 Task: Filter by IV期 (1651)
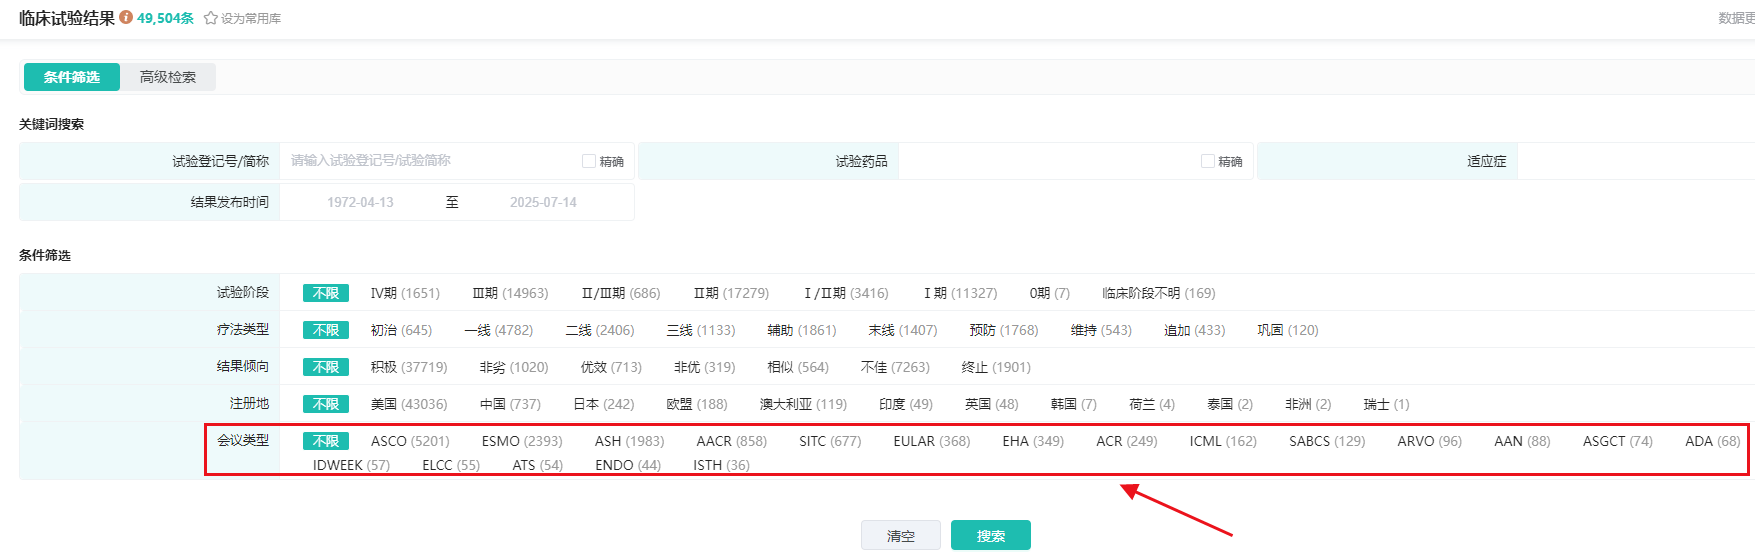pos(405,293)
